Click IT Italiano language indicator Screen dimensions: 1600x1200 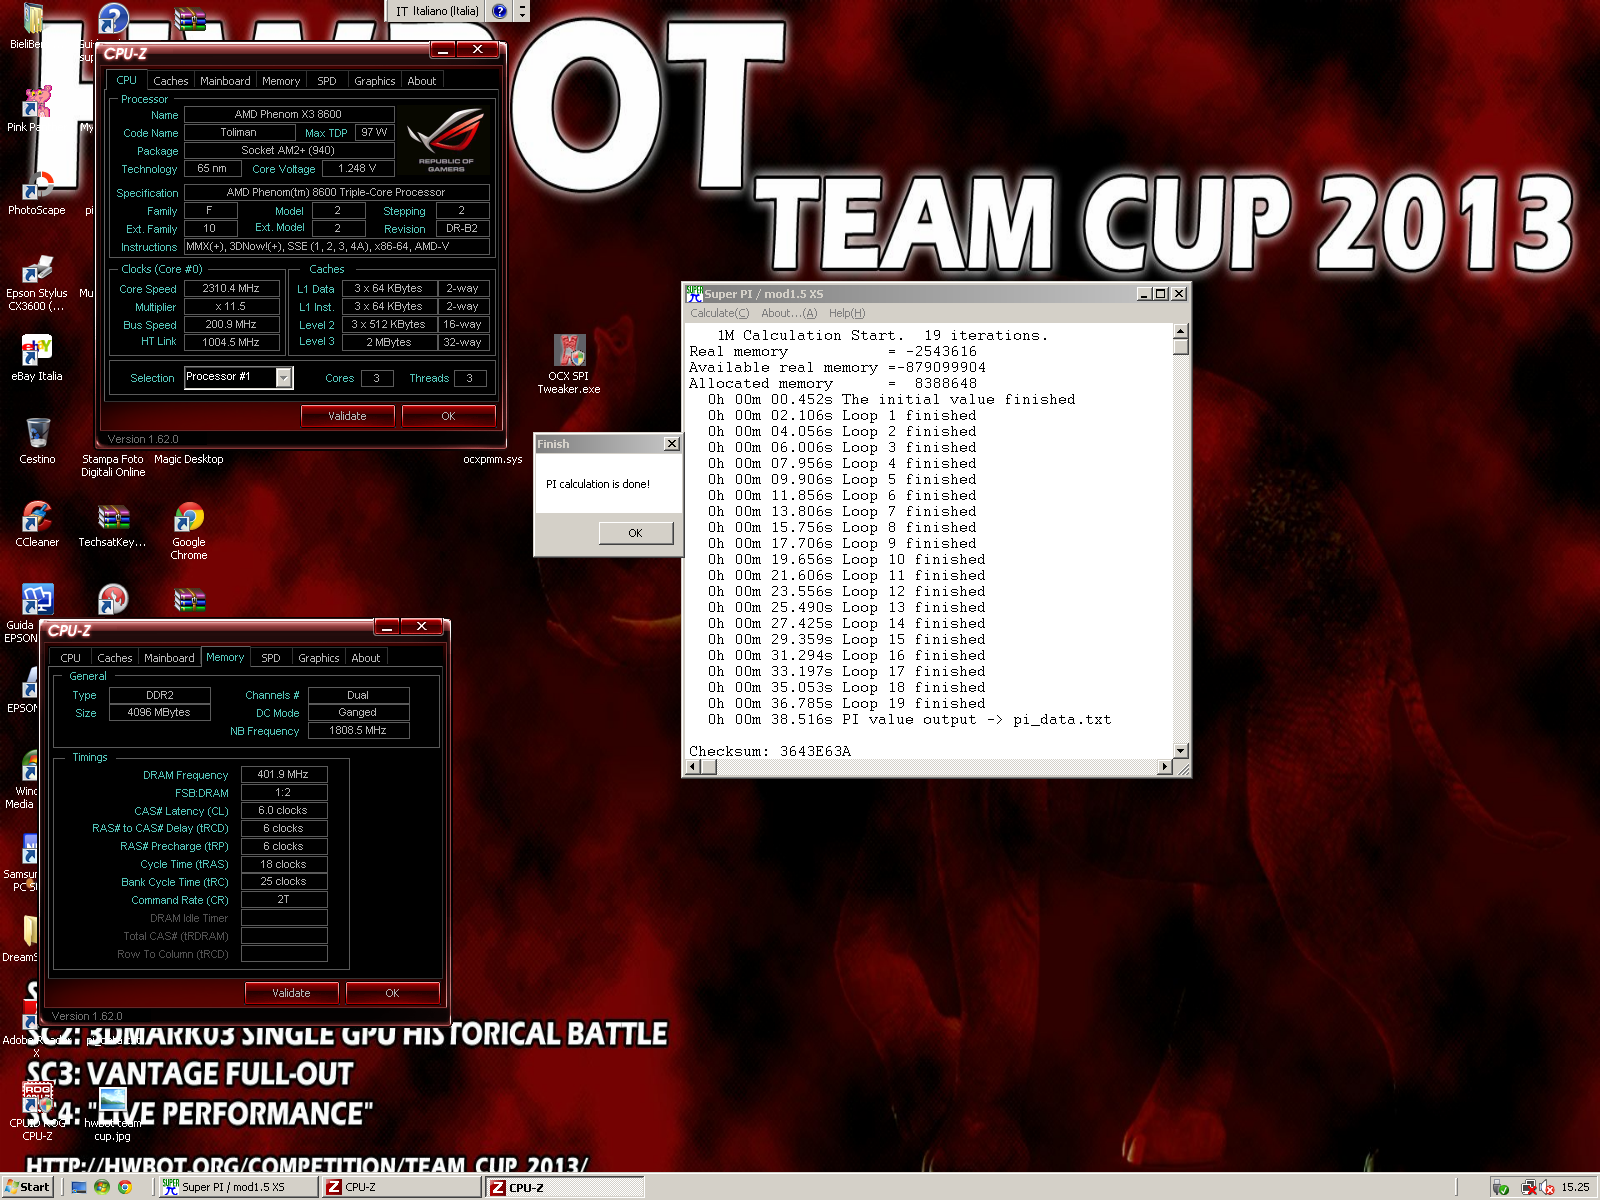pyautogui.click(x=437, y=11)
